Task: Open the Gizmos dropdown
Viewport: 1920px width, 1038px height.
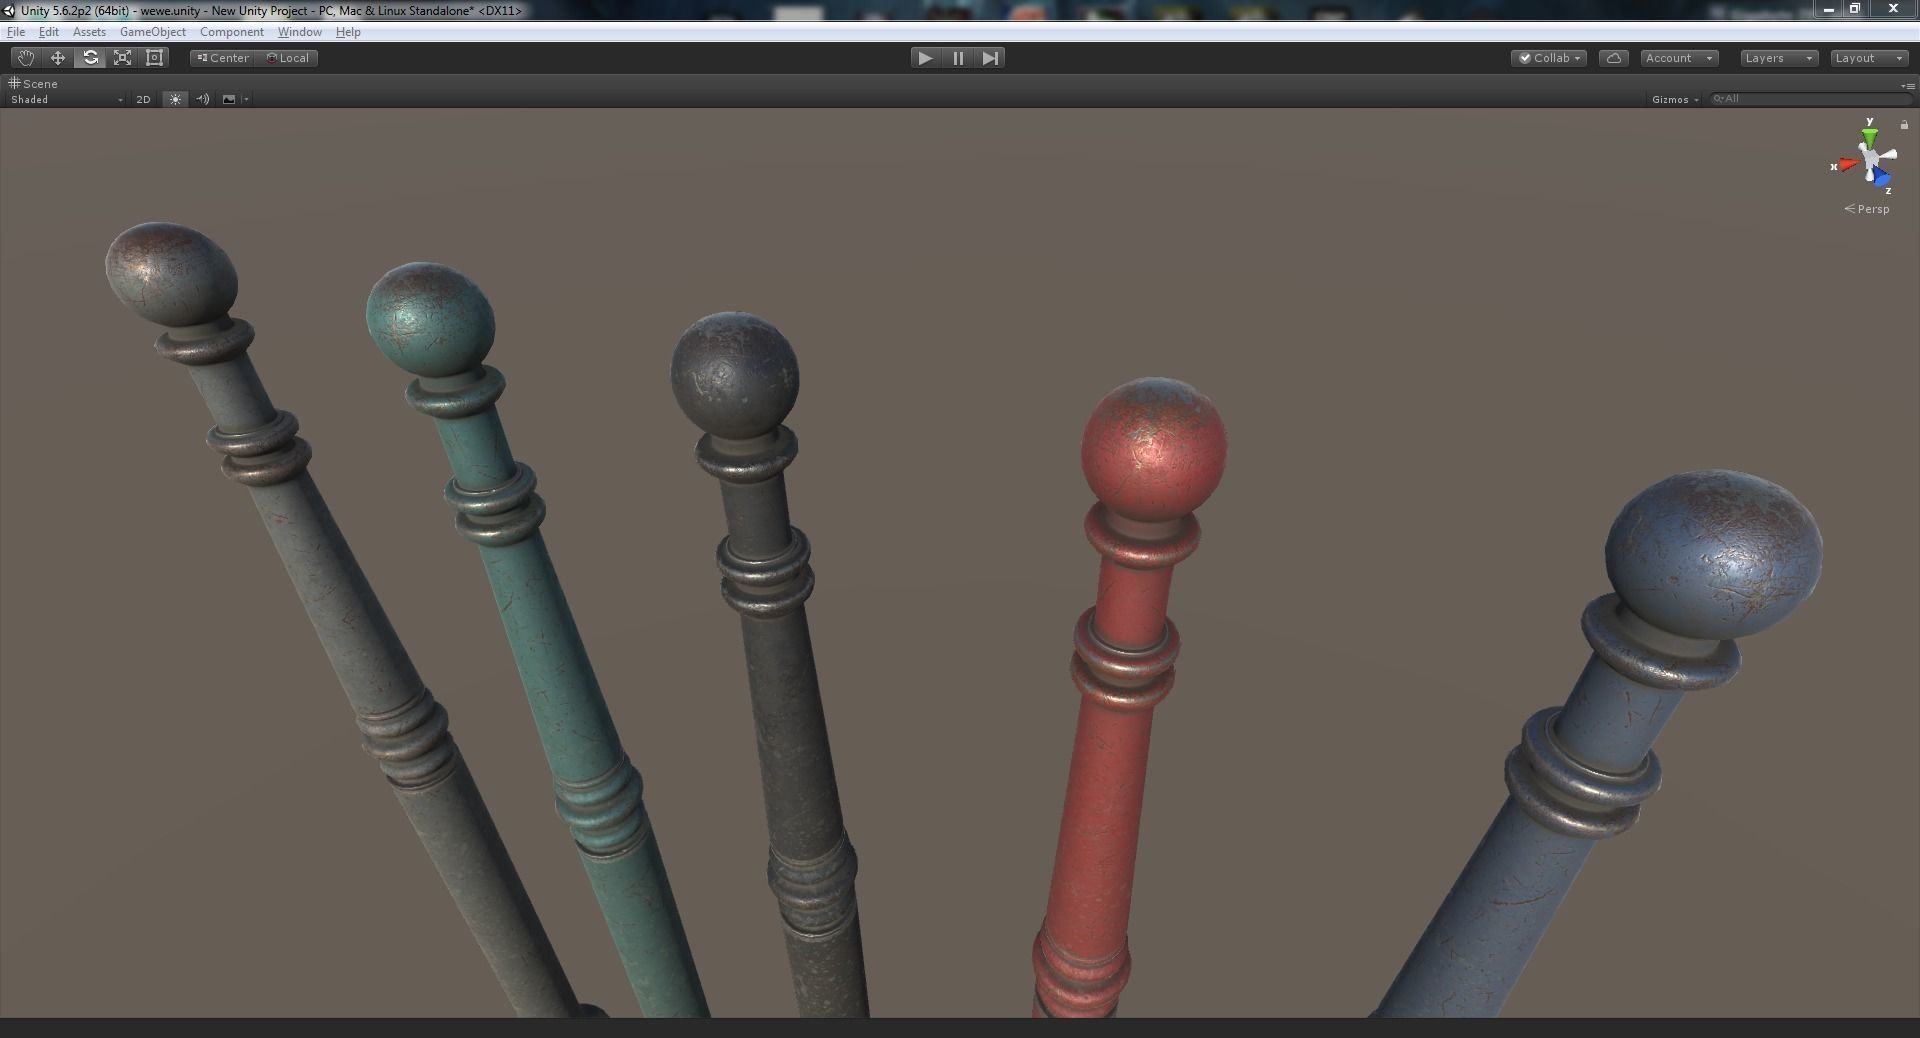Action: tap(1675, 99)
